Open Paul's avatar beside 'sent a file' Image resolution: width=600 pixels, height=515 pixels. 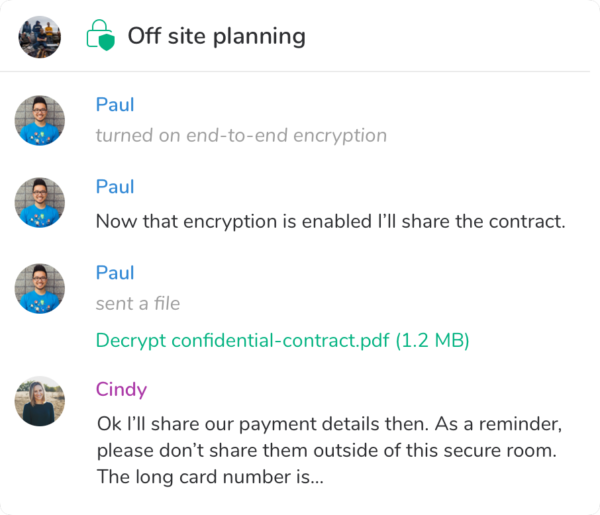39,288
